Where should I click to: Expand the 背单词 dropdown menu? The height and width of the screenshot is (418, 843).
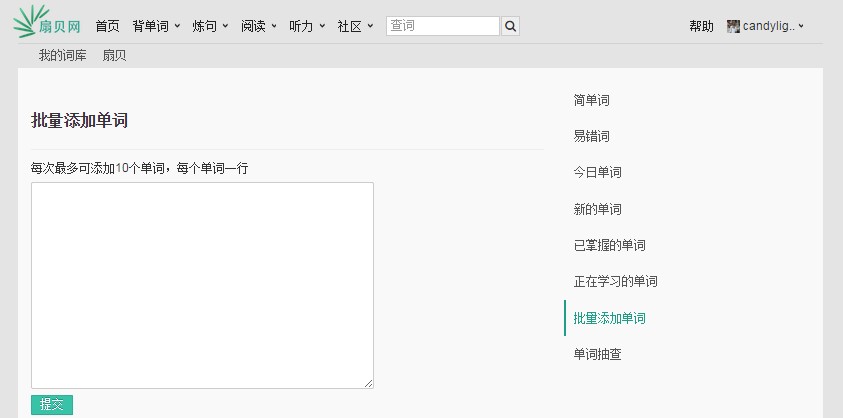pos(156,26)
